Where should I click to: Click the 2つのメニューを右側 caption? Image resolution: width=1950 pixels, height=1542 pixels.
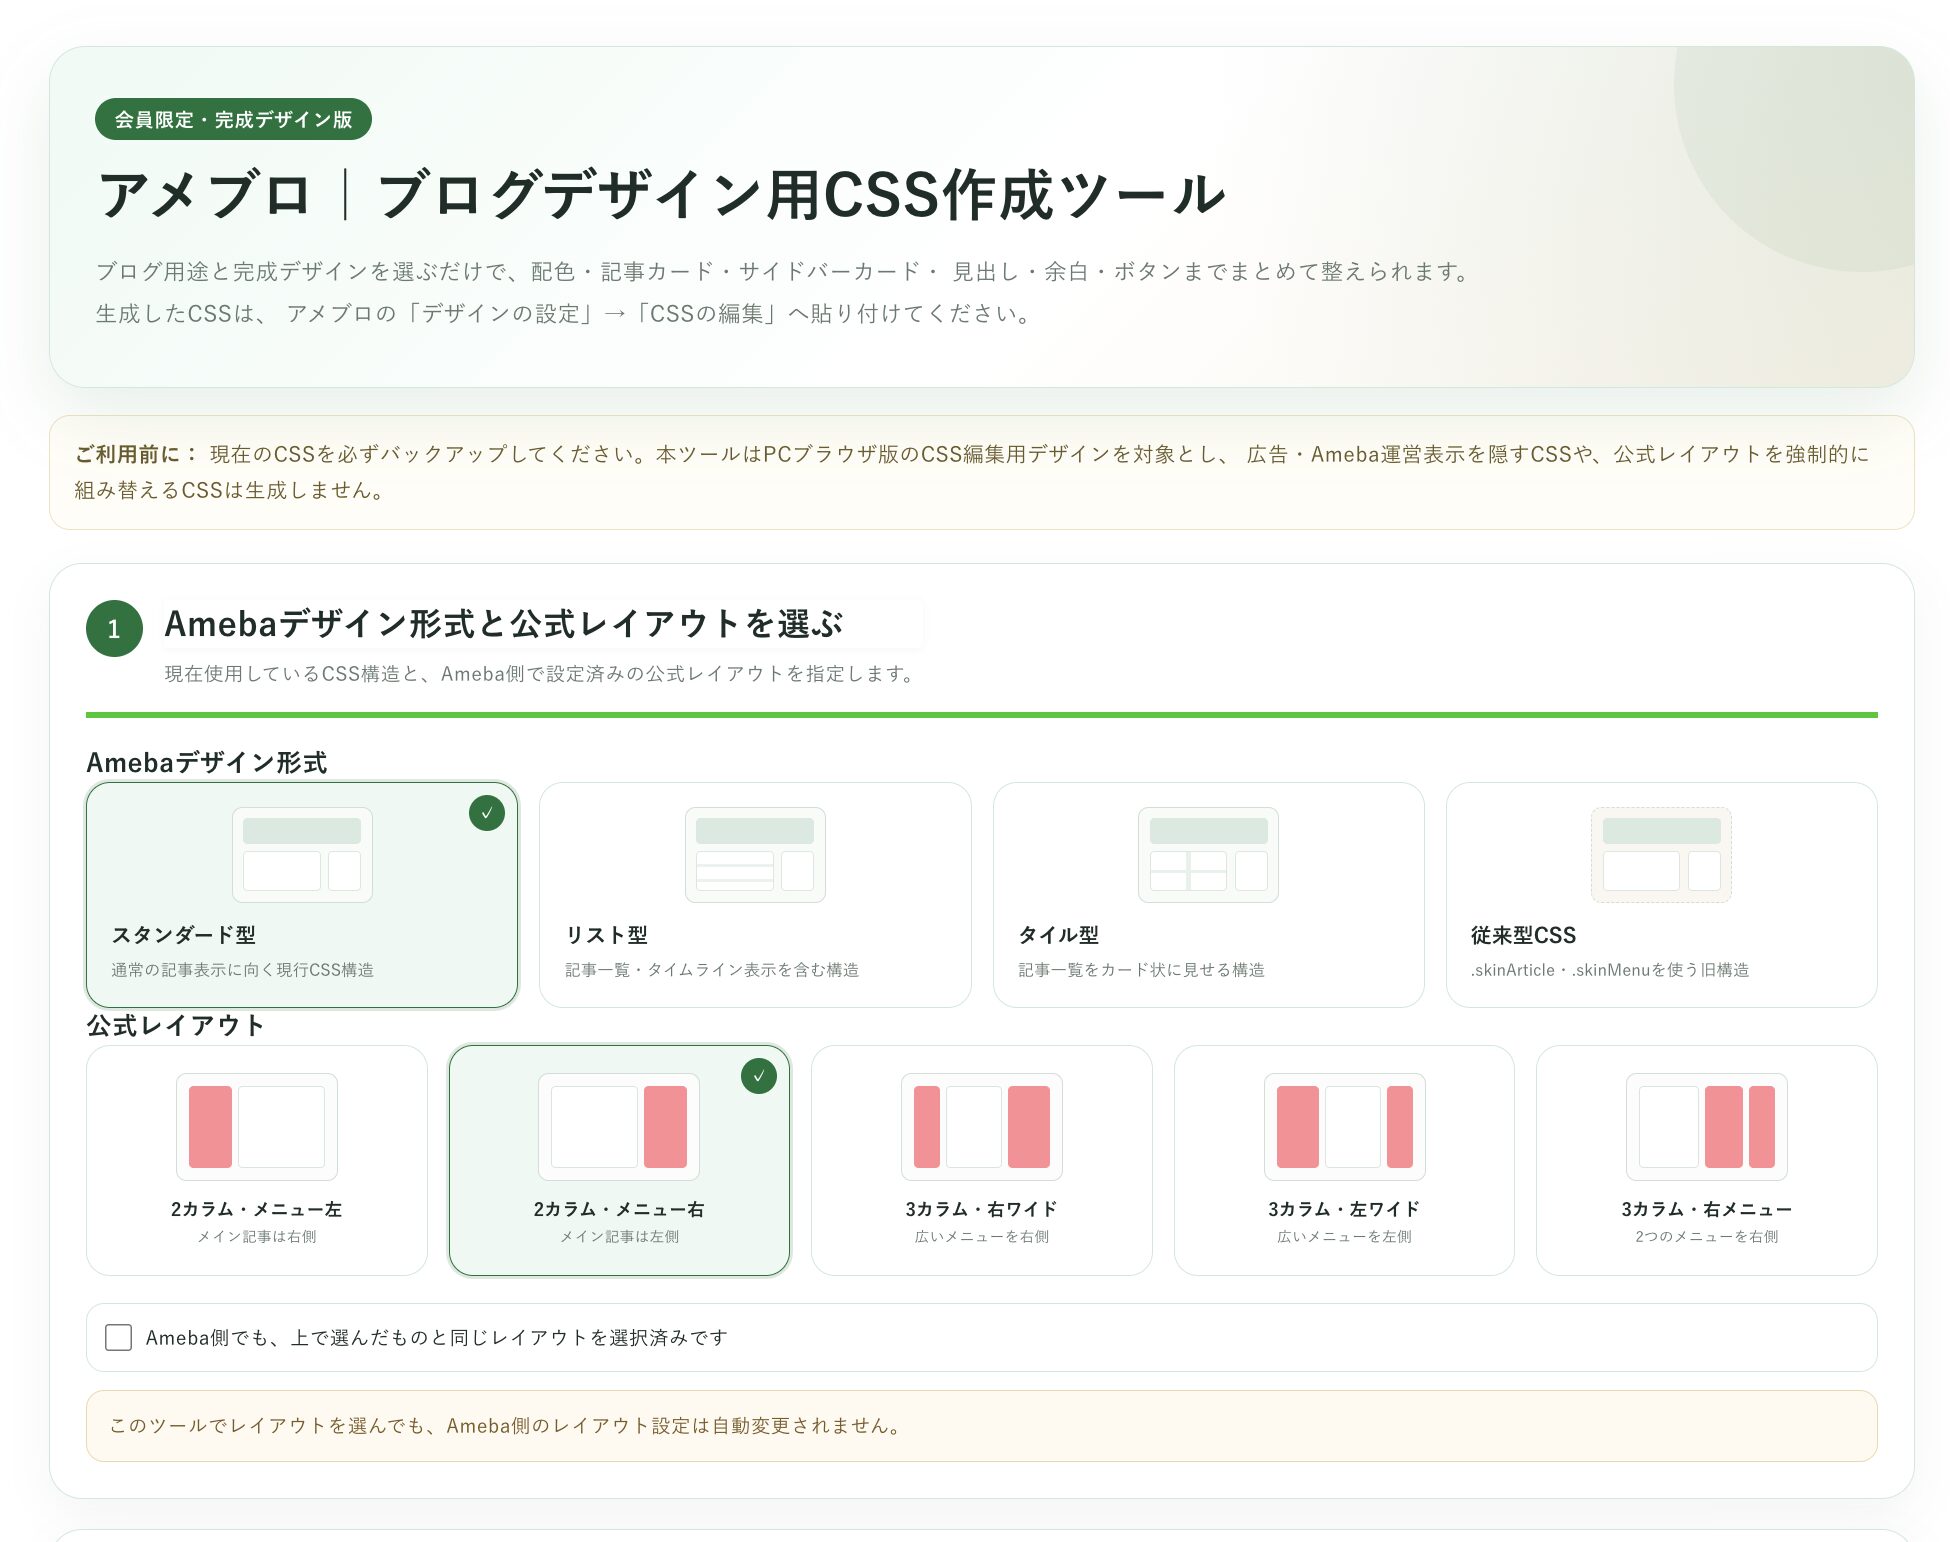[1706, 1237]
